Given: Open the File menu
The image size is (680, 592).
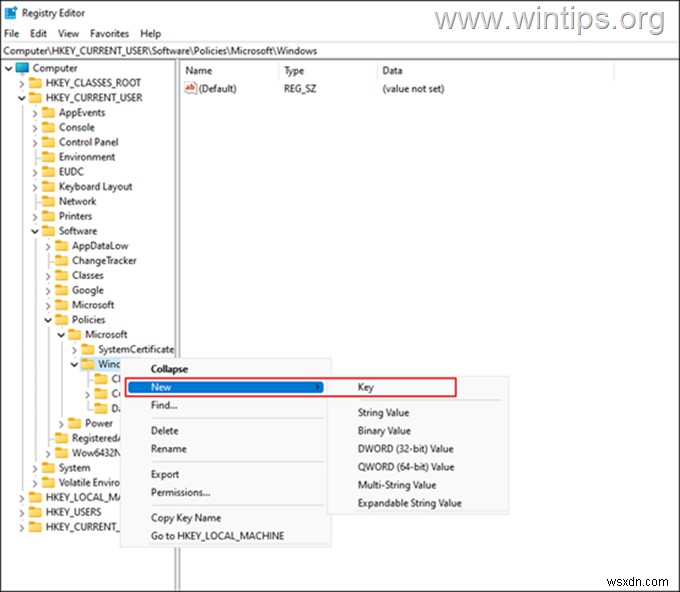Looking at the screenshot, I should point(11,33).
